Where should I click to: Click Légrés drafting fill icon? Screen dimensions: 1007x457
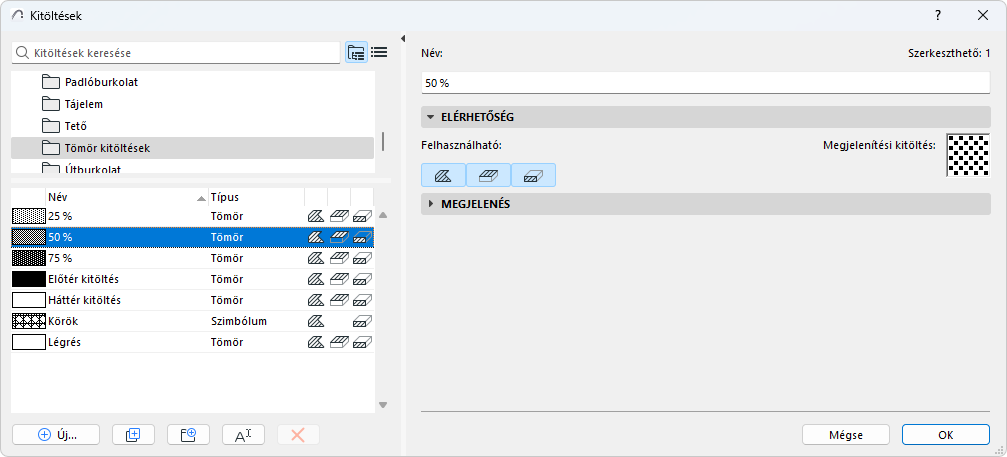click(x=315, y=342)
